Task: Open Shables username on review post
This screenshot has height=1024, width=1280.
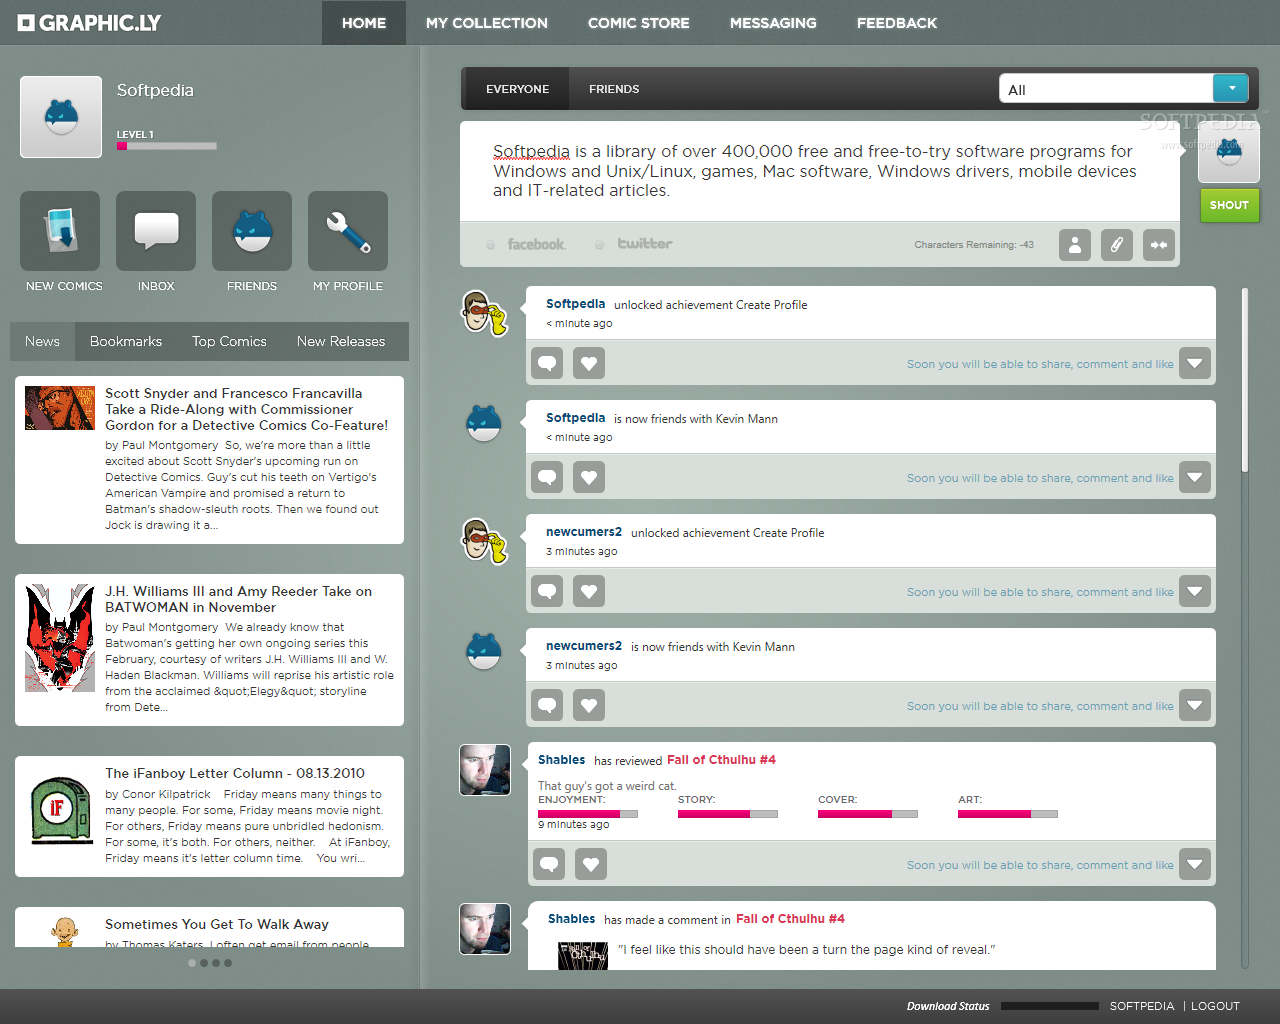Action: [x=562, y=760]
